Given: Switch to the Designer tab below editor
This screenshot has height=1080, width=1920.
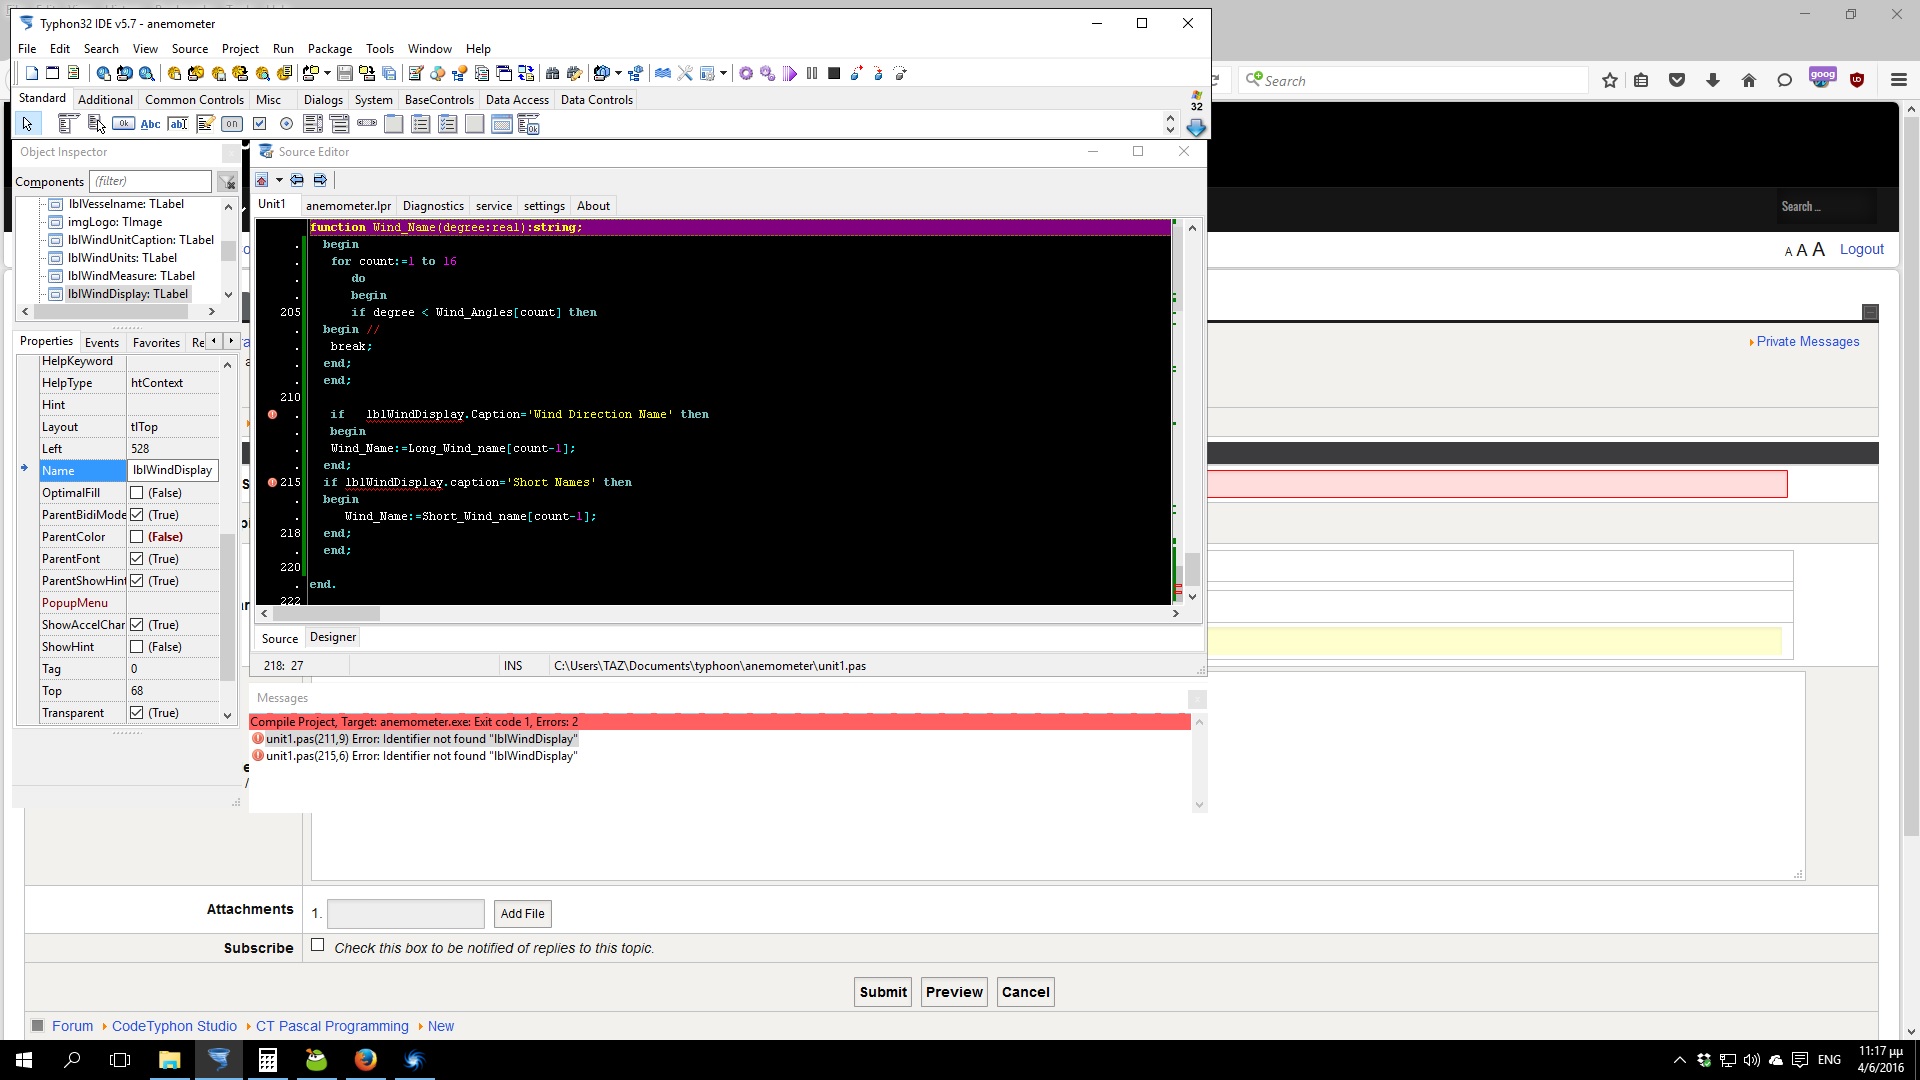Looking at the screenshot, I should (x=333, y=638).
